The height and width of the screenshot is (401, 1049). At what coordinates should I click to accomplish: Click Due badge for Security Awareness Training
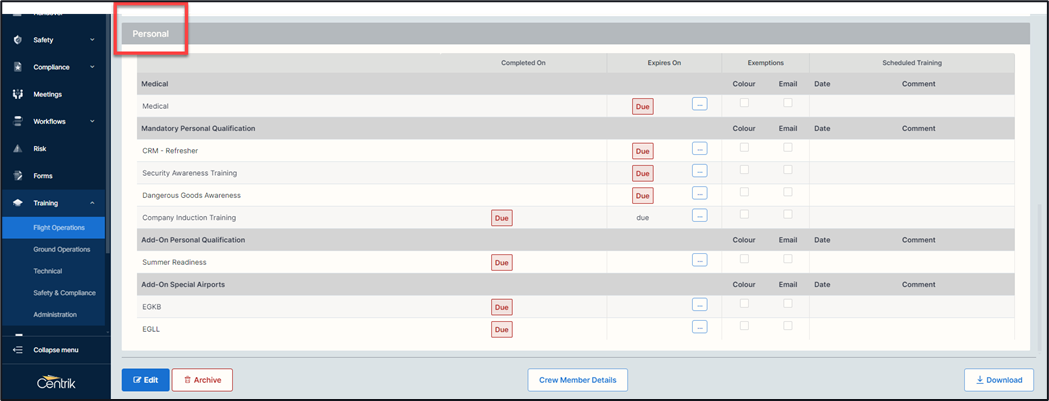pos(643,173)
